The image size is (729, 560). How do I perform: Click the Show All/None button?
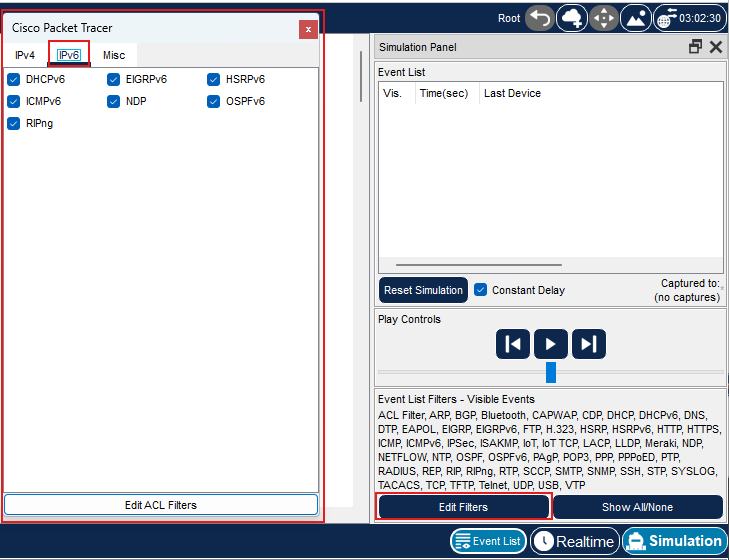pyautogui.click(x=637, y=507)
